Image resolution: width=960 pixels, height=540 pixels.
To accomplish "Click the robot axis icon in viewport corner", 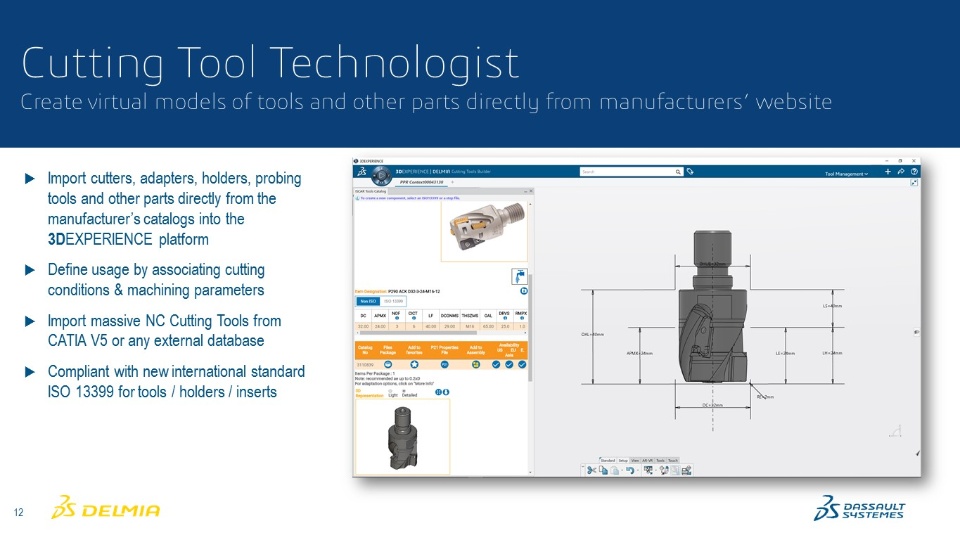I will pos(895,431).
